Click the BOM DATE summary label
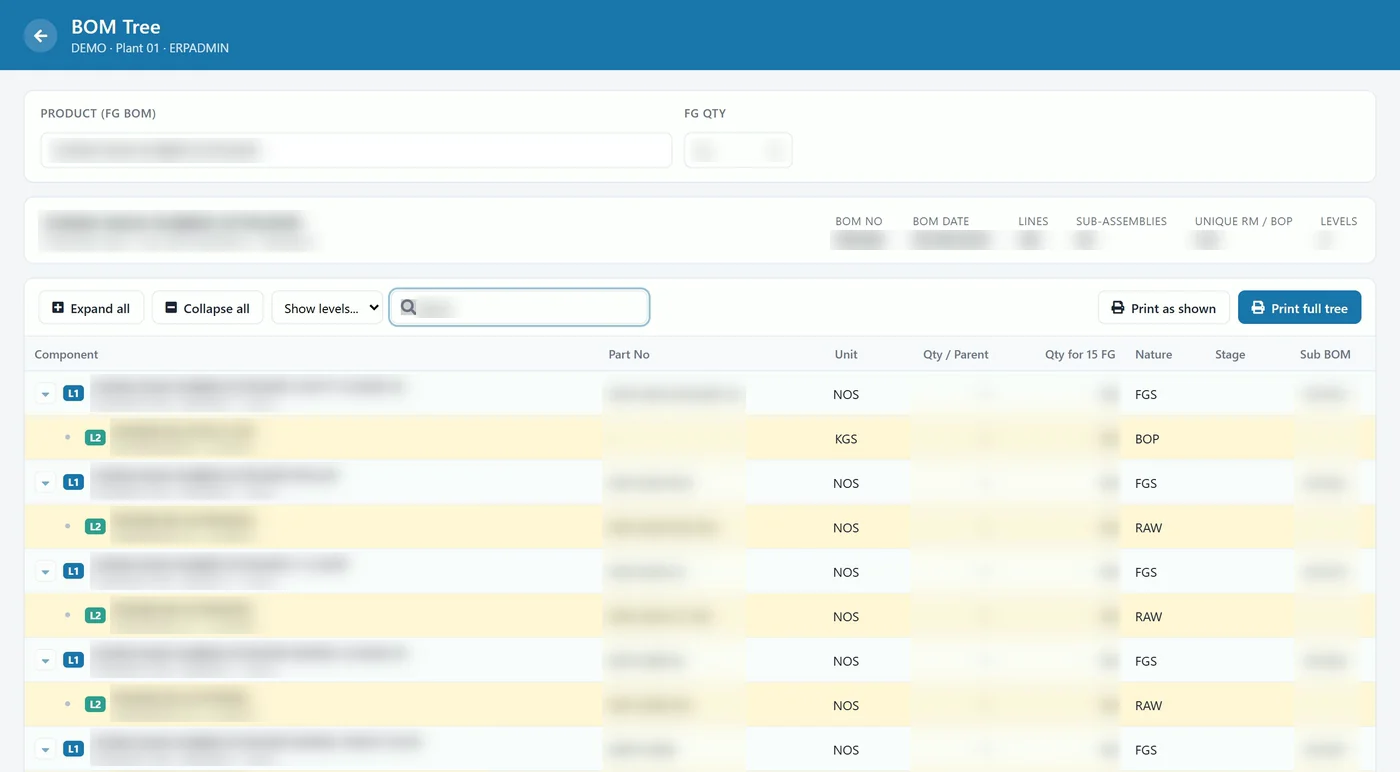The height and width of the screenshot is (772, 1400). [941, 221]
